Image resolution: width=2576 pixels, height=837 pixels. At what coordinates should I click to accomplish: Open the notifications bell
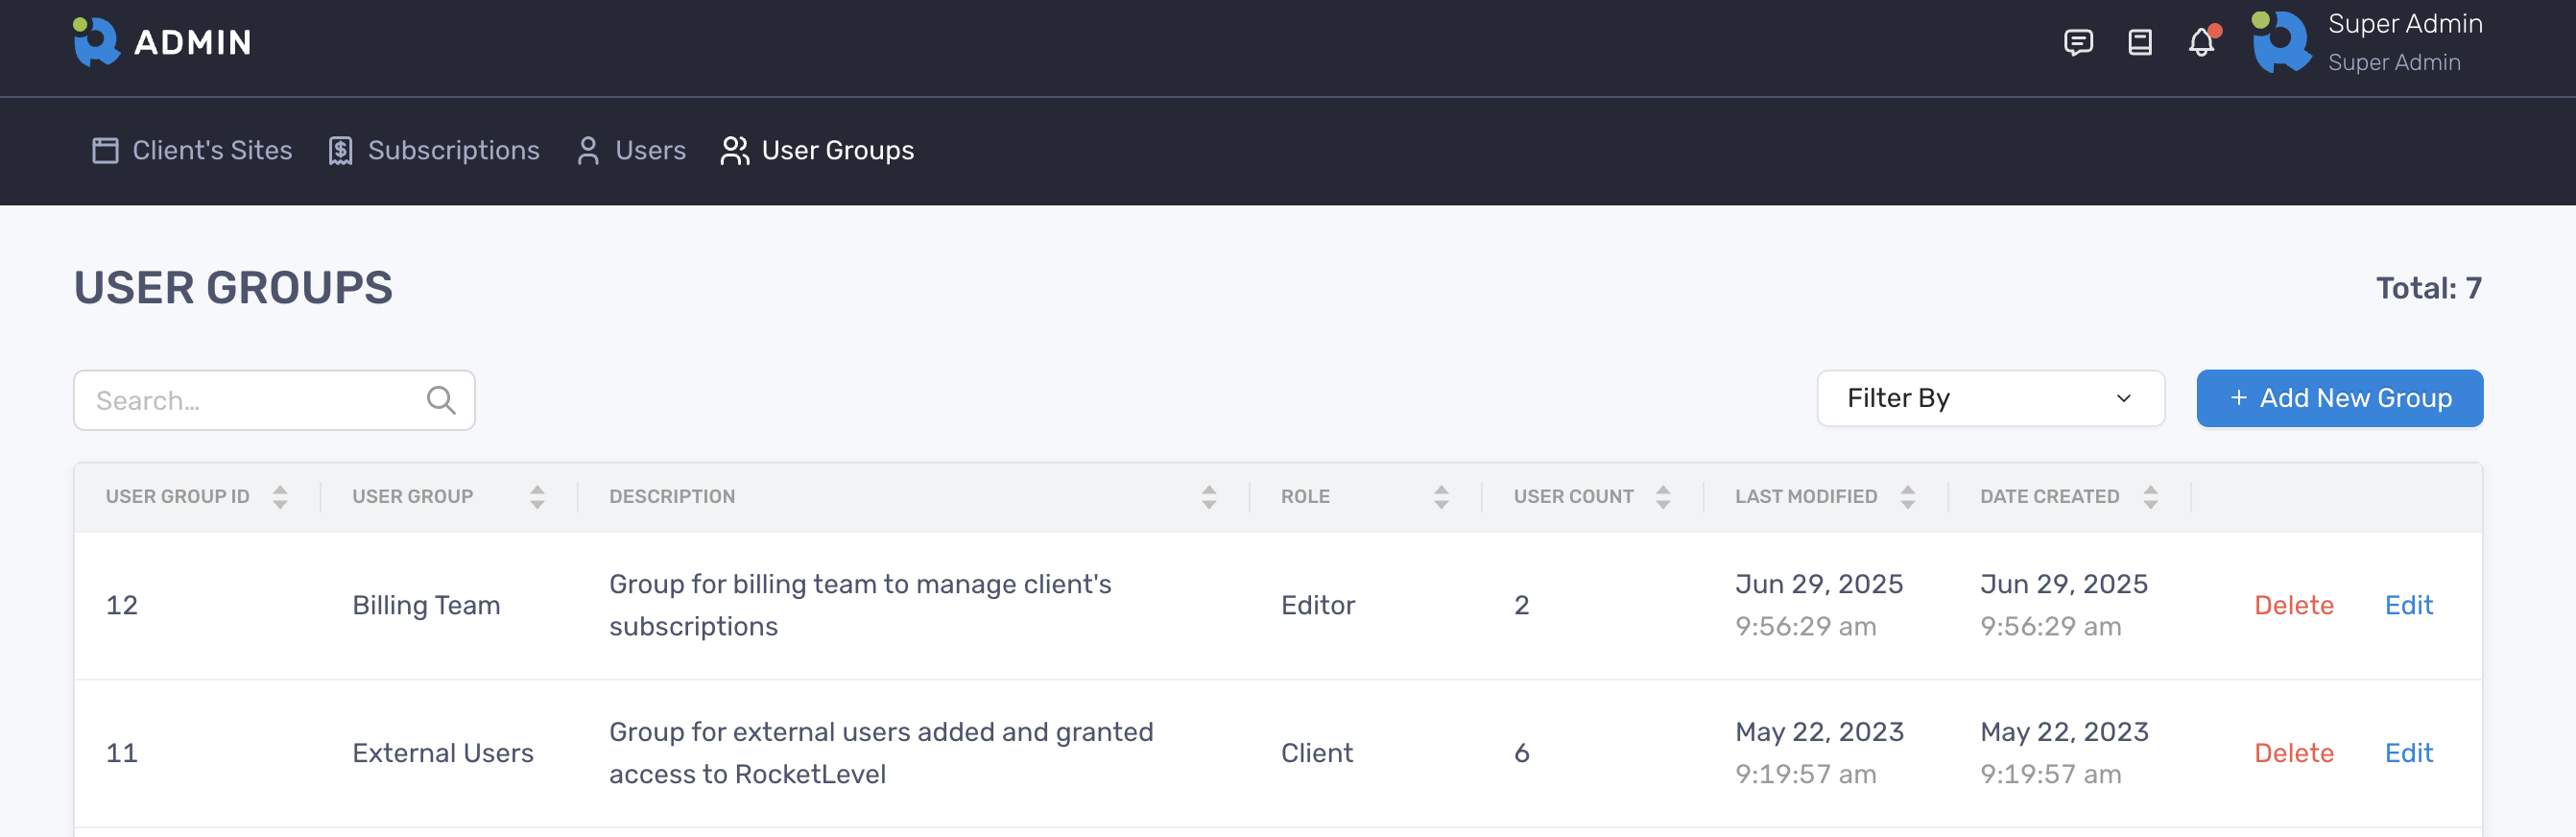[x=2201, y=42]
